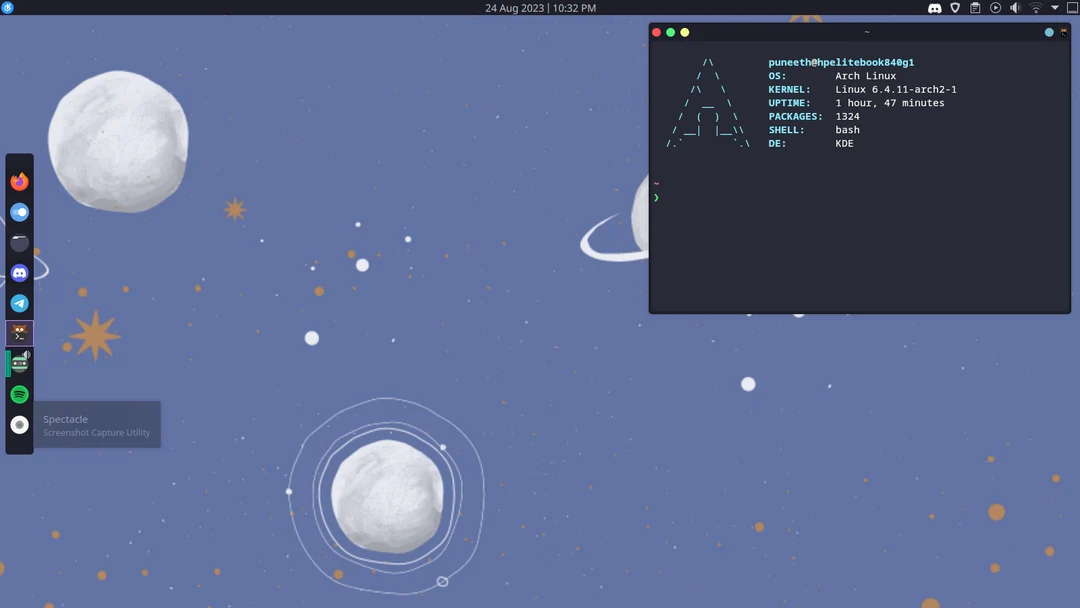1080x608 pixels.
Task: Toggle the teal keep-above circle on terminal titlebar
Action: (x=1049, y=31)
